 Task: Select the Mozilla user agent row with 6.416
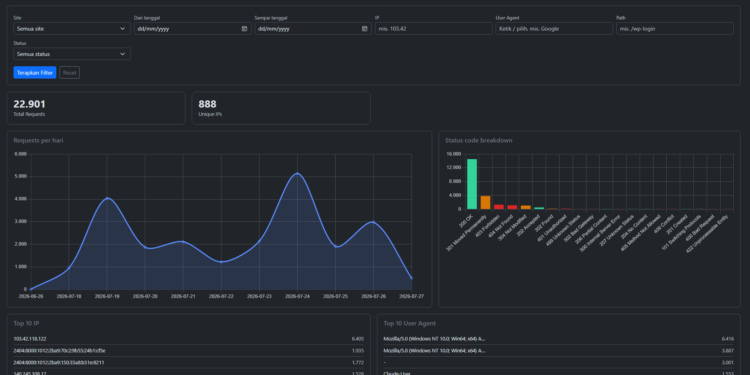(559, 339)
